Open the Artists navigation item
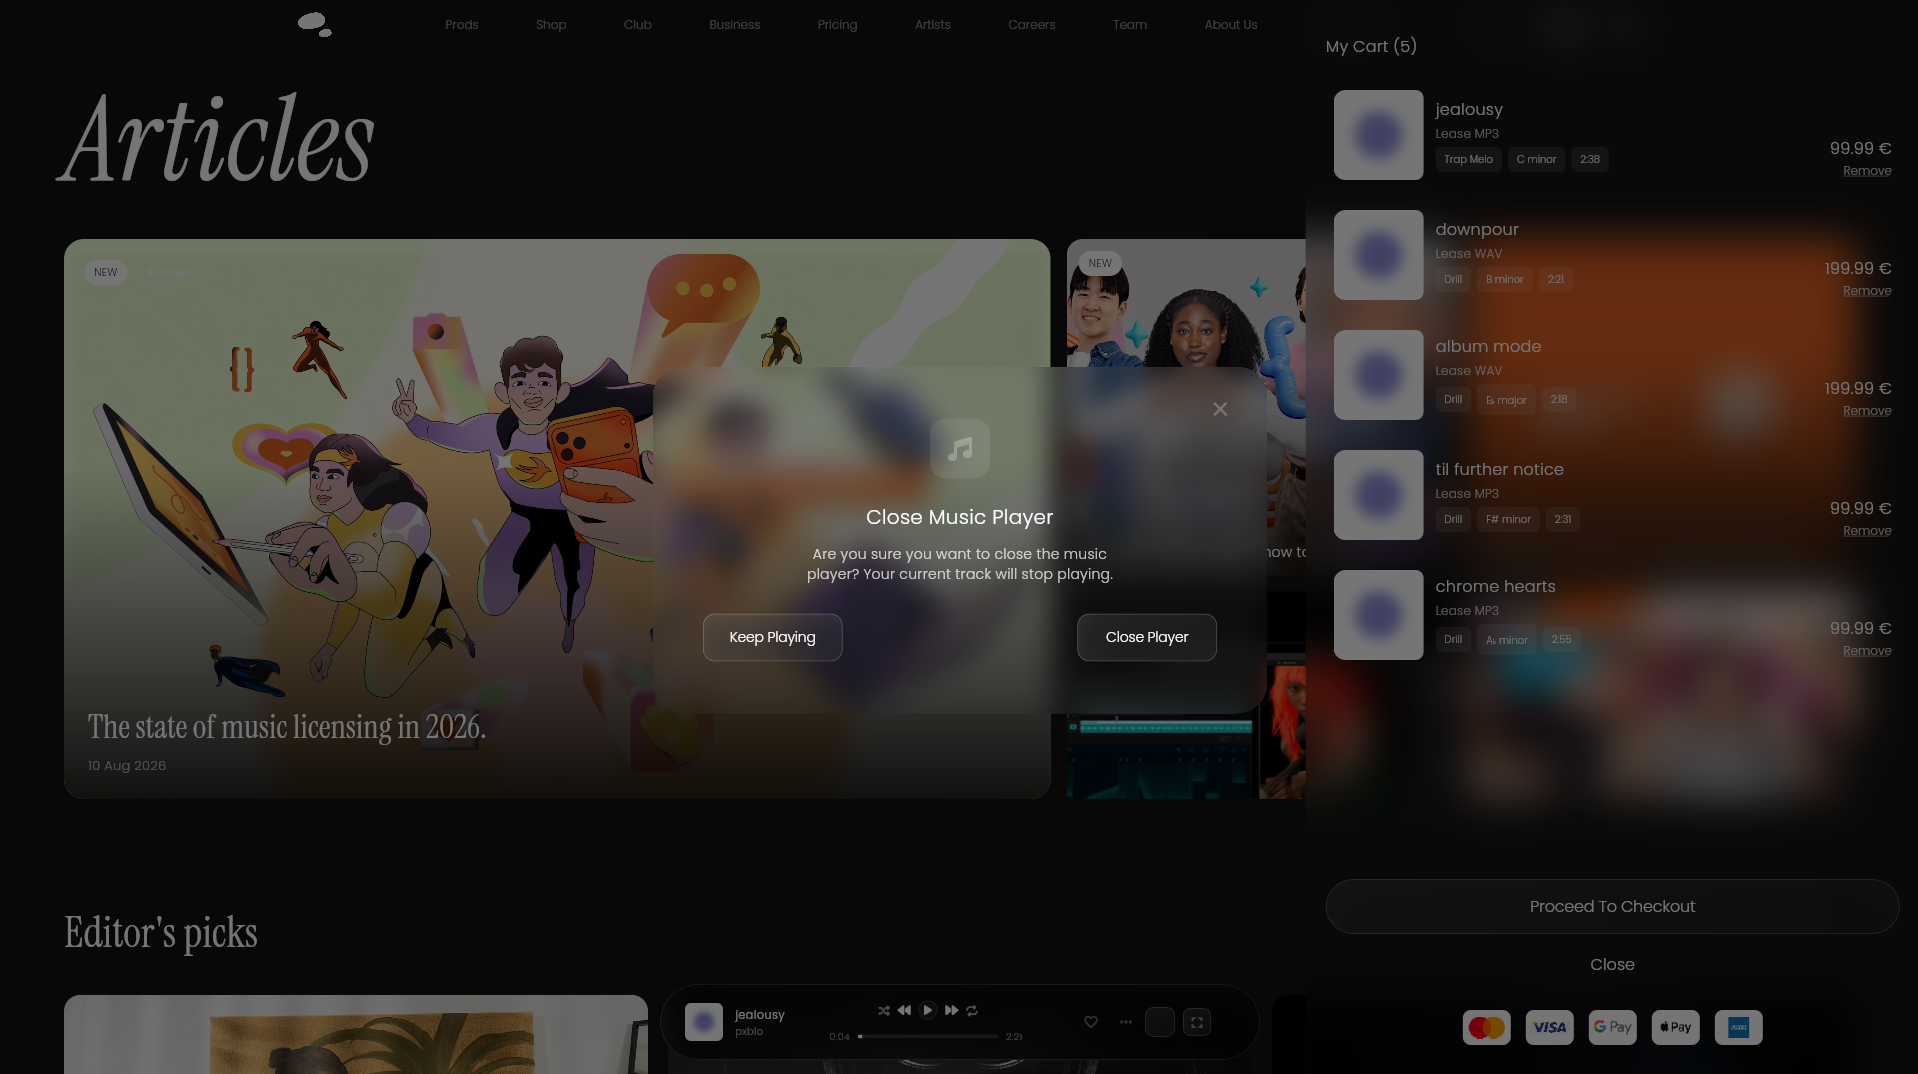 (x=932, y=25)
